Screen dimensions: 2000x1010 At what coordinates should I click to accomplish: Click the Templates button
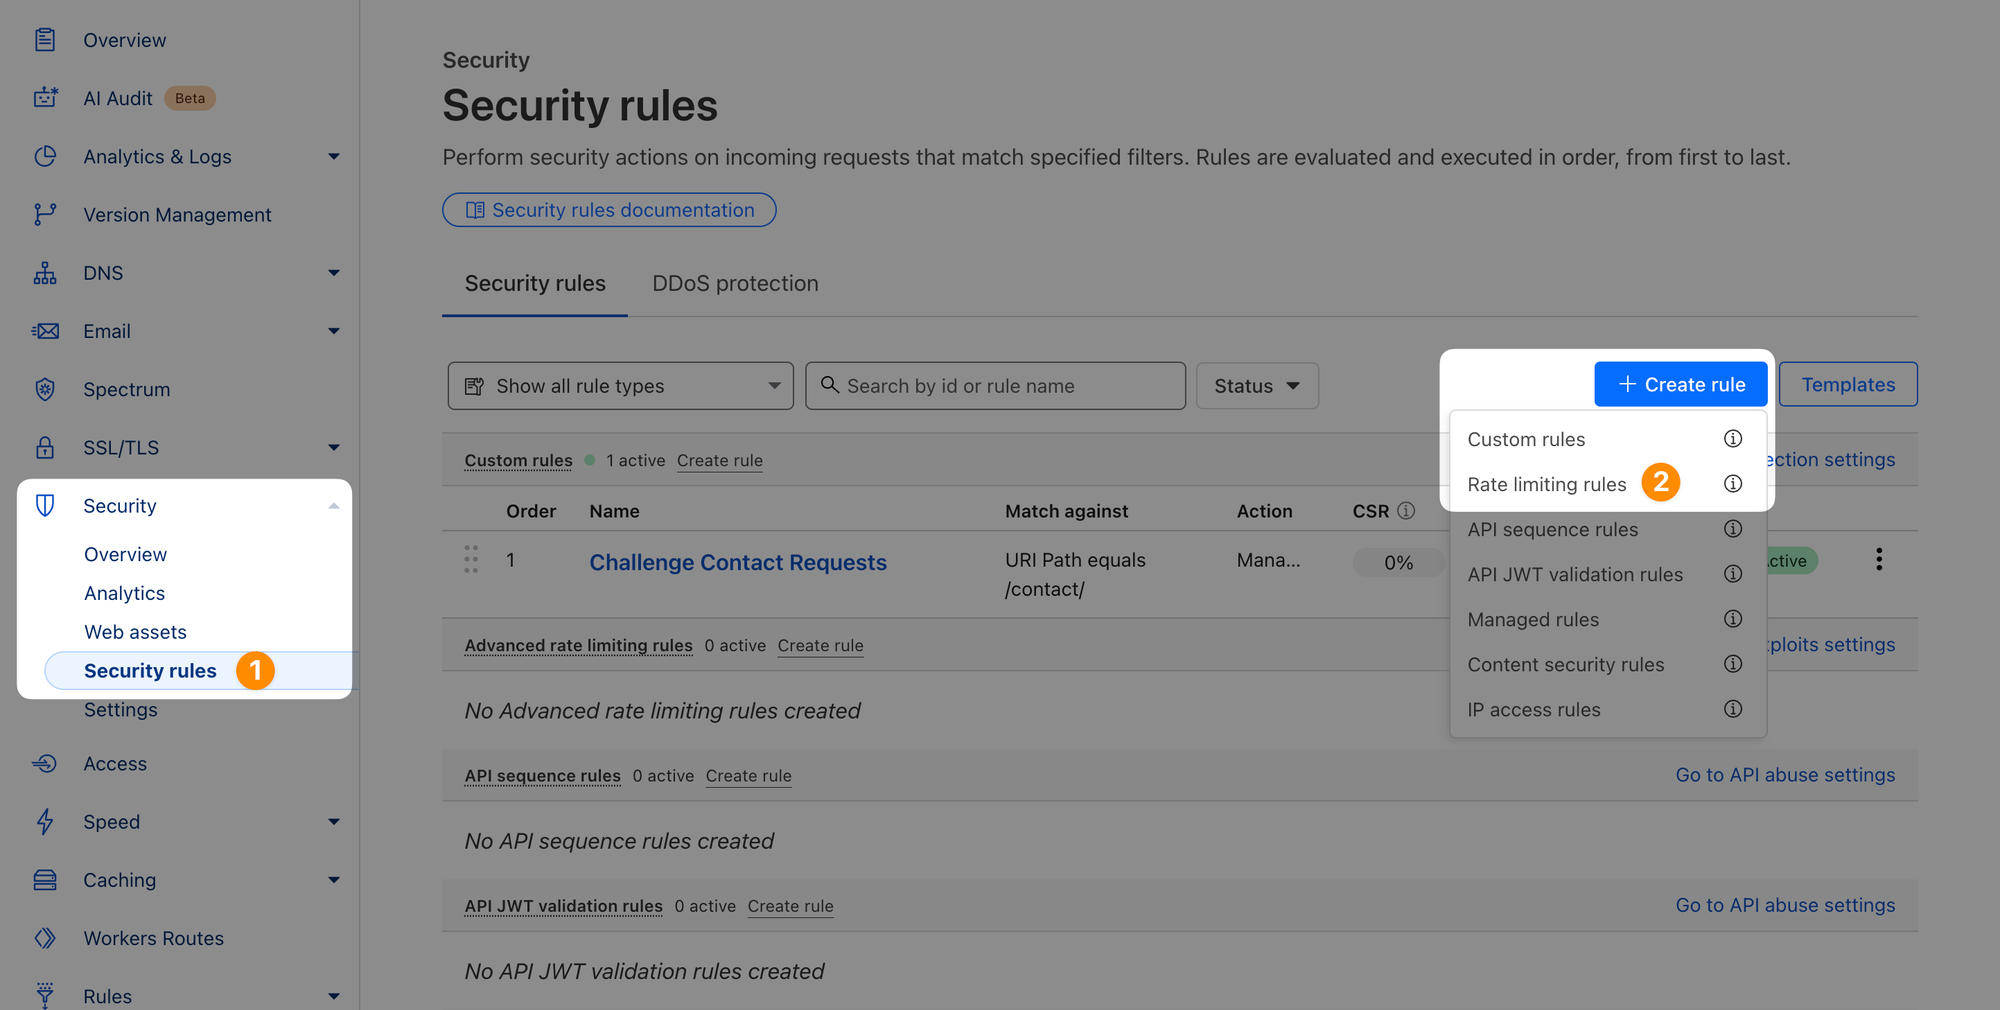1848,384
